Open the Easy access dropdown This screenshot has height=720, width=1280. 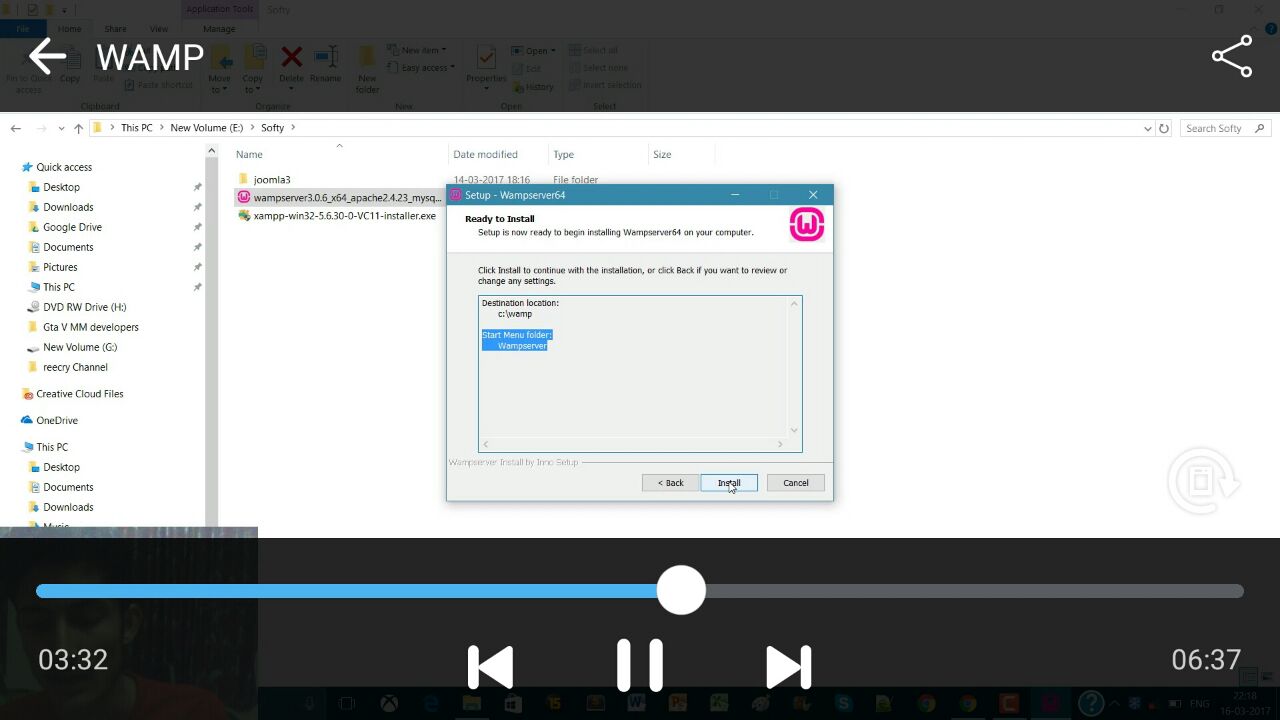[421, 68]
